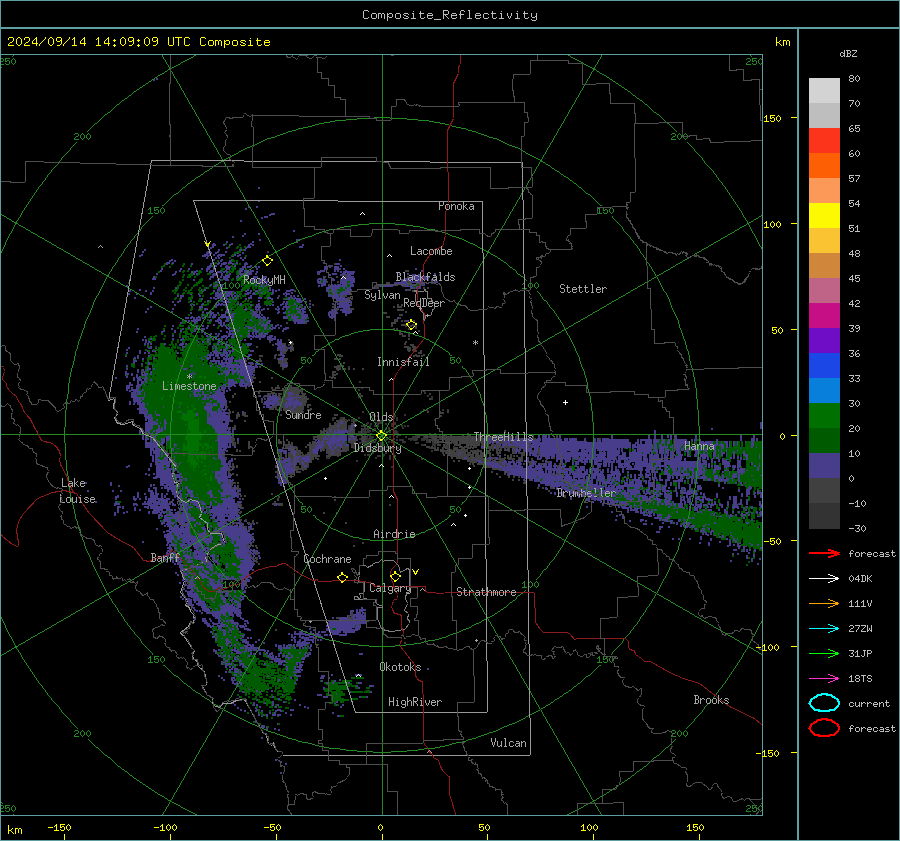Click the plus marker south of Stettler

[x=565, y=402]
